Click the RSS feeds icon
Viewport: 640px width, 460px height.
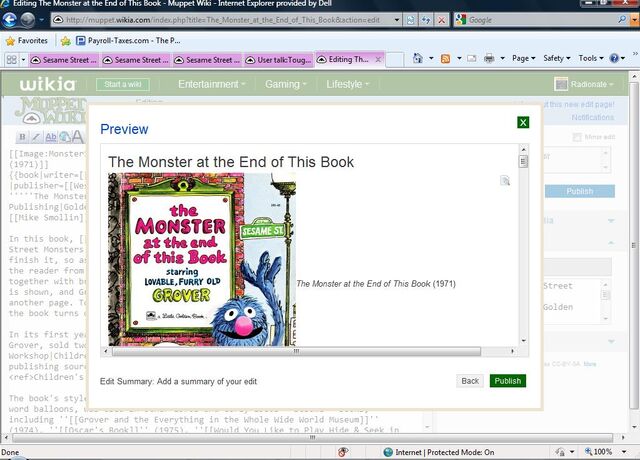(x=445, y=59)
